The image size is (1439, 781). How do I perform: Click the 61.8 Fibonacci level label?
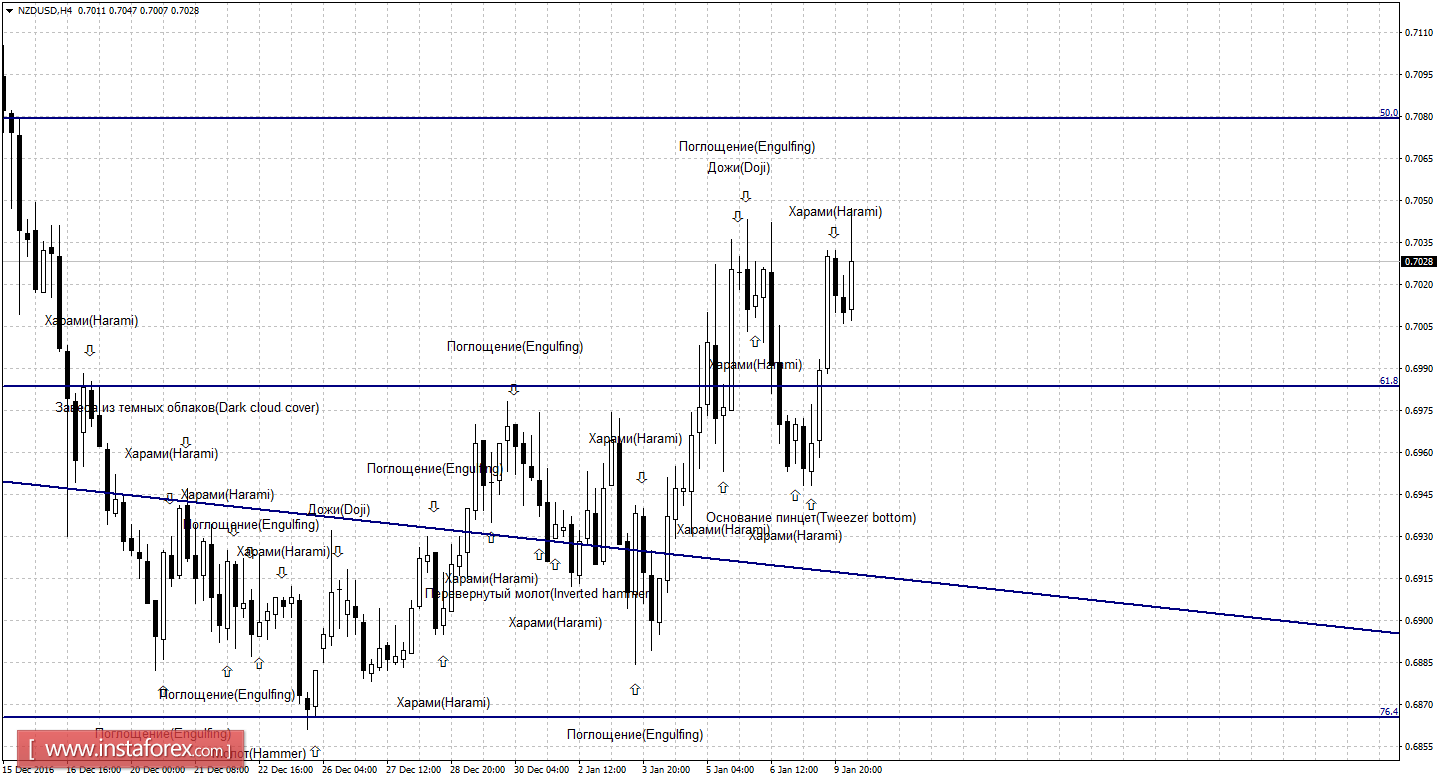click(x=1390, y=381)
